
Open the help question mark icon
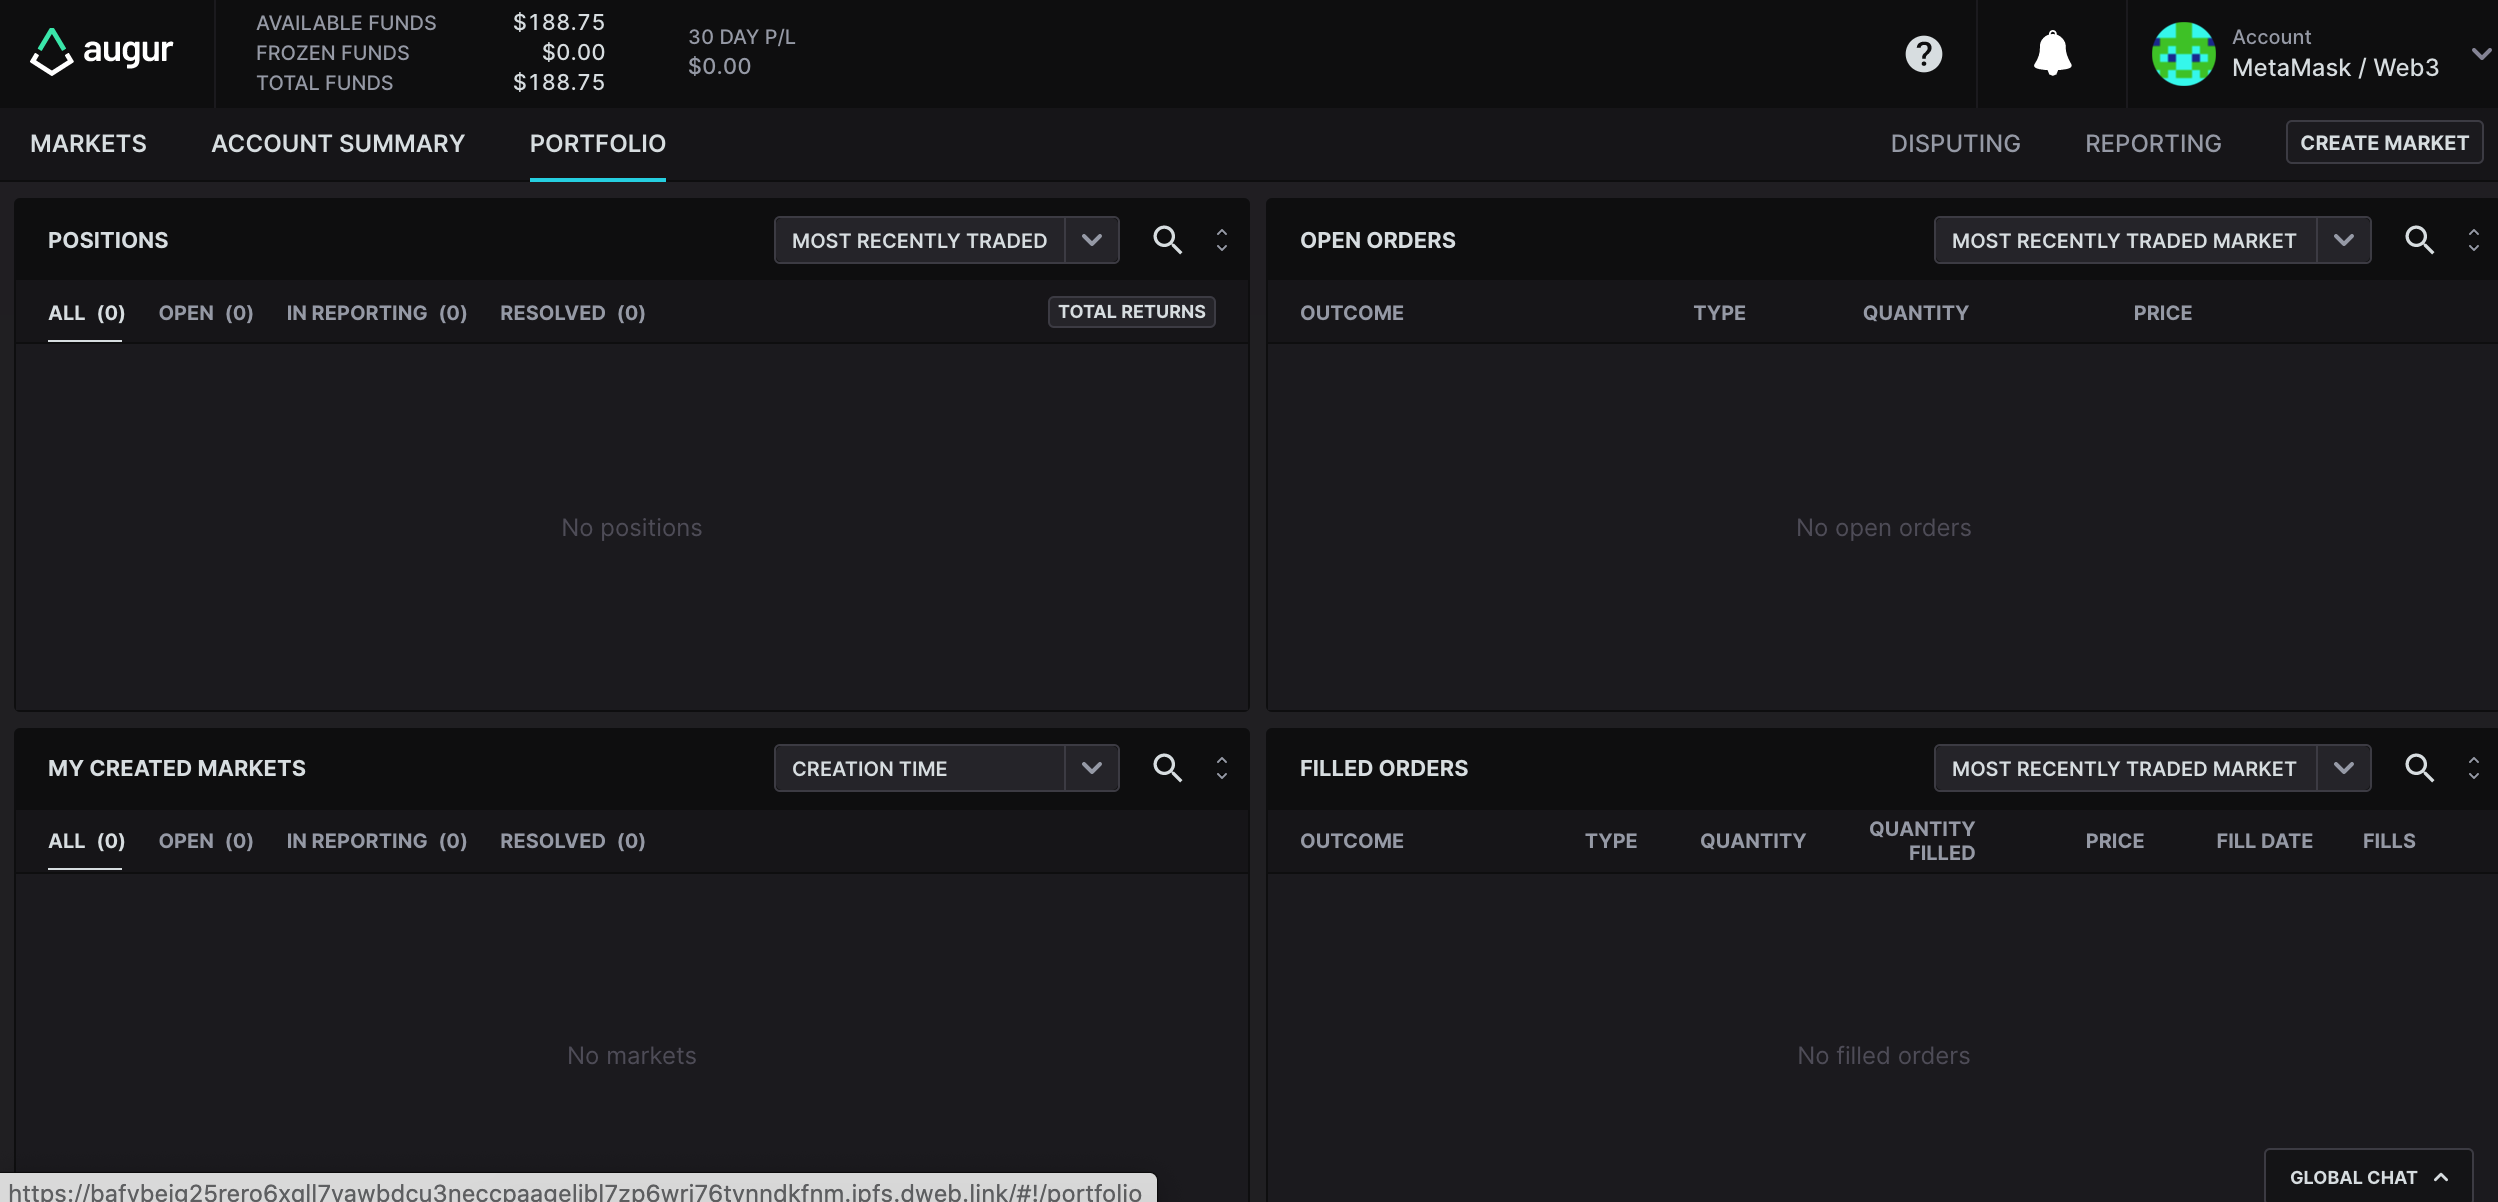(x=1922, y=54)
